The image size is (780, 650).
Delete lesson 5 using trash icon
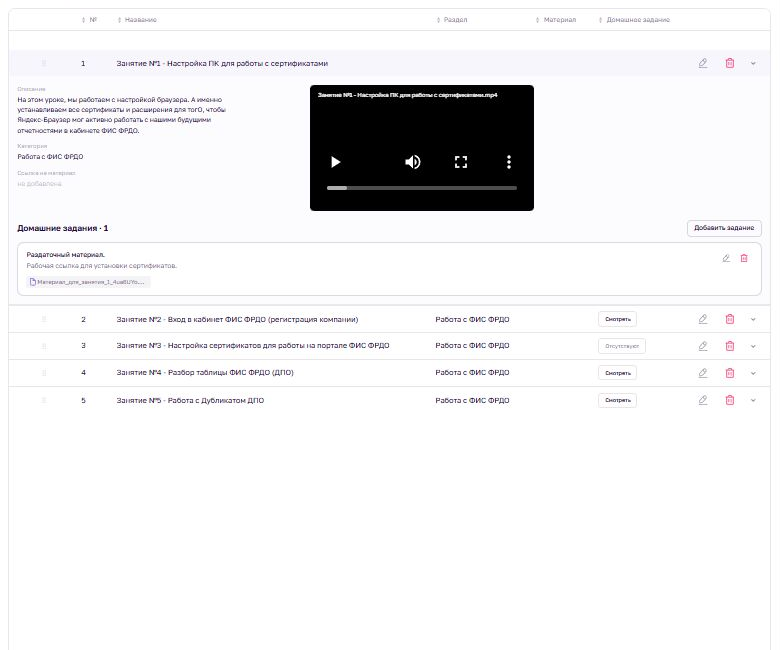tap(729, 400)
